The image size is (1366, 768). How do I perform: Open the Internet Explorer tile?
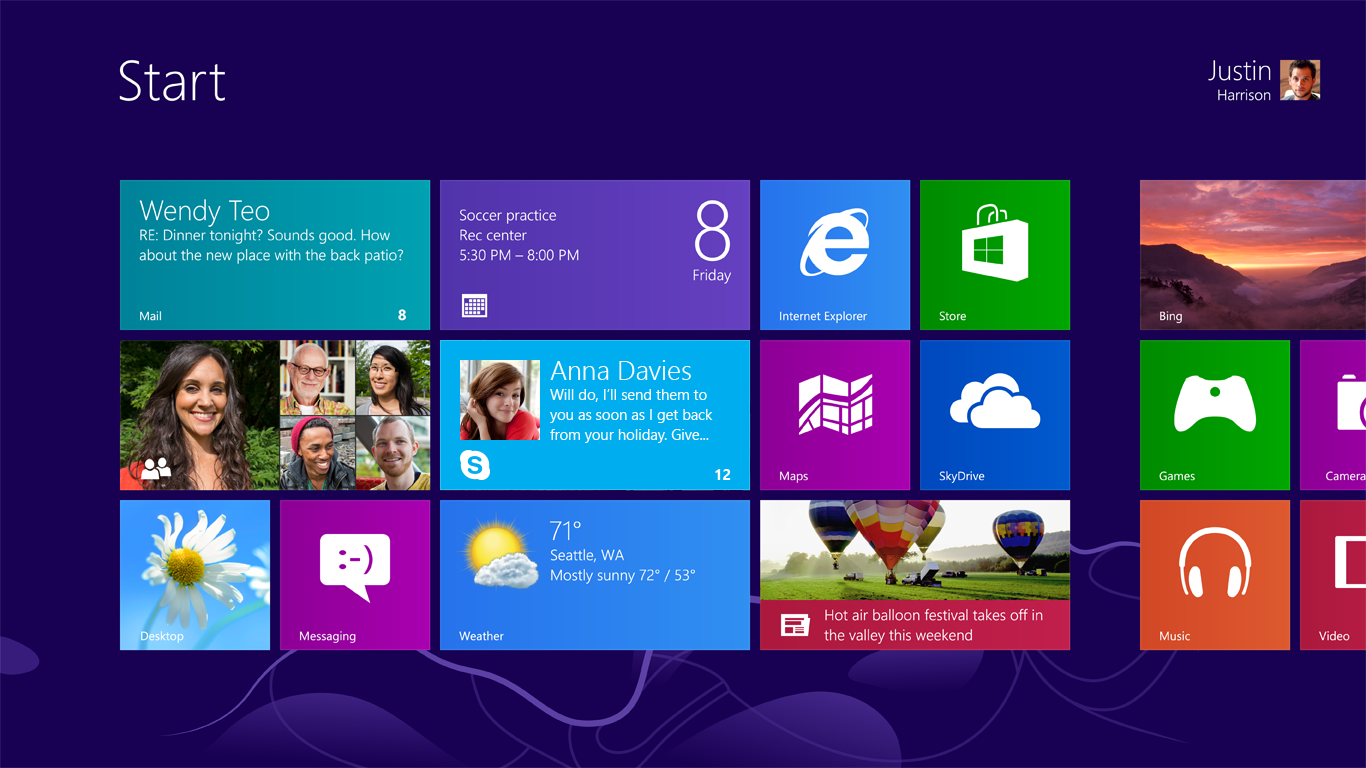tap(835, 255)
